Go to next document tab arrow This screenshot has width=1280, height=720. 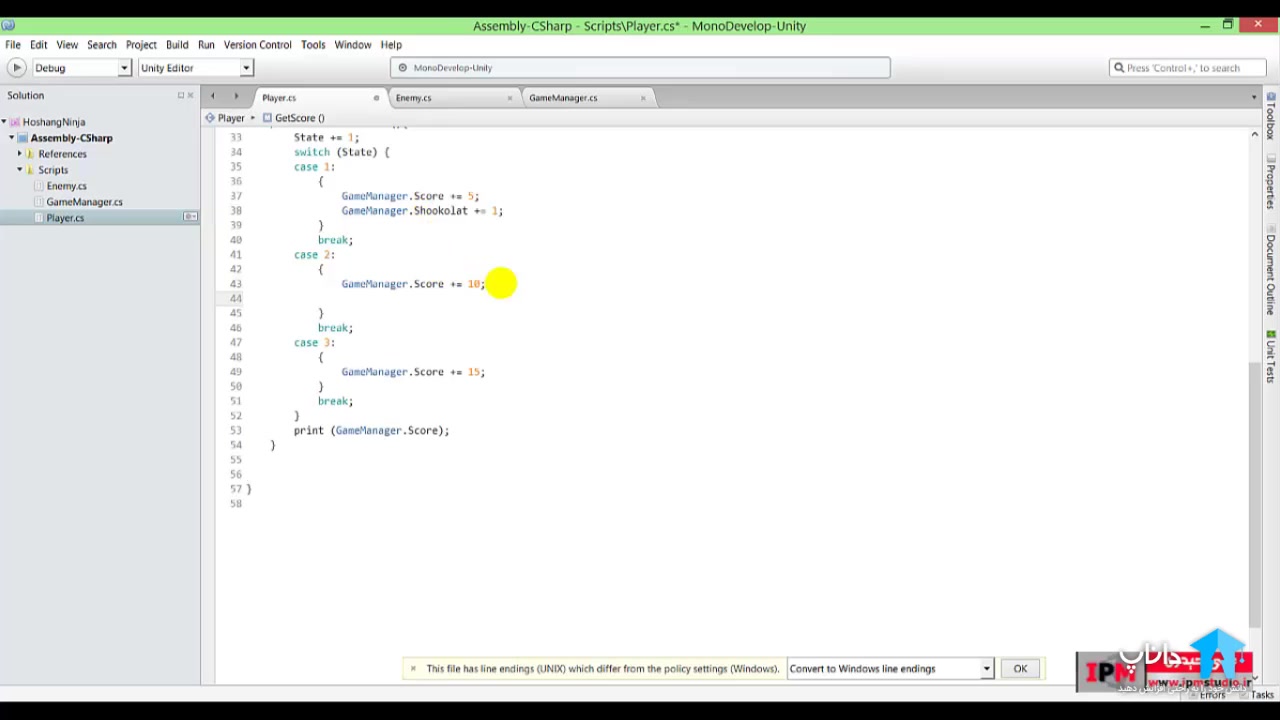click(x=236, y=97)
